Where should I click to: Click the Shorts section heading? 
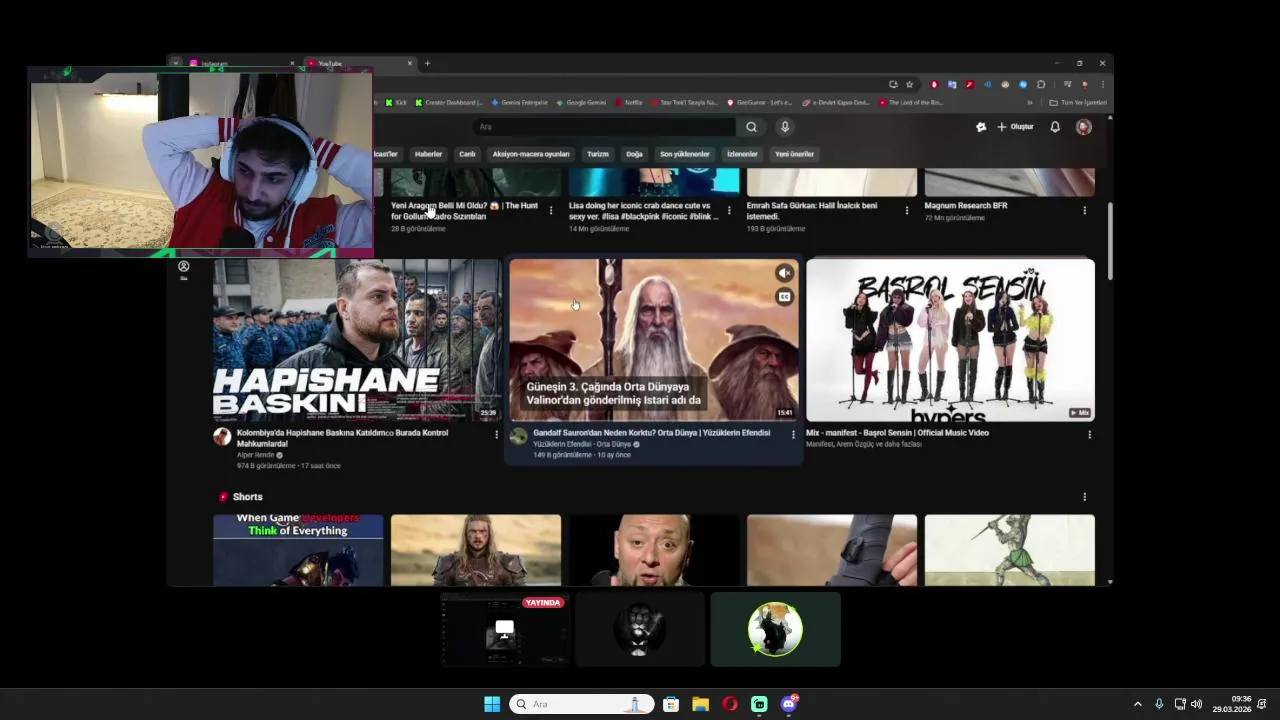247,497
